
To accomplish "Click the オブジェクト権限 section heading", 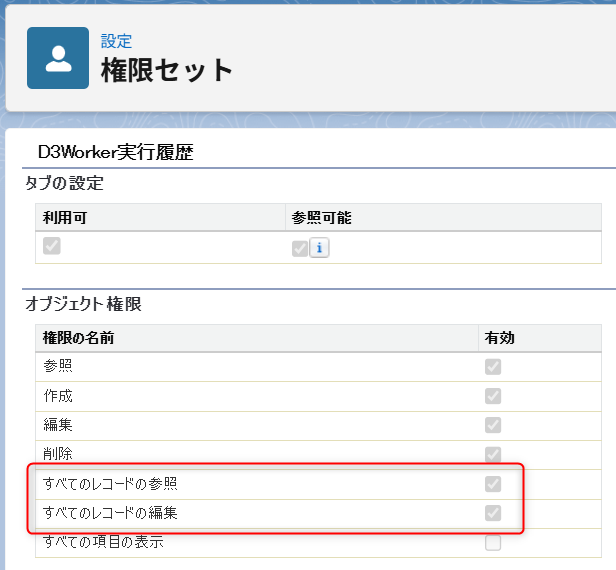I will [x=83, y=304].
